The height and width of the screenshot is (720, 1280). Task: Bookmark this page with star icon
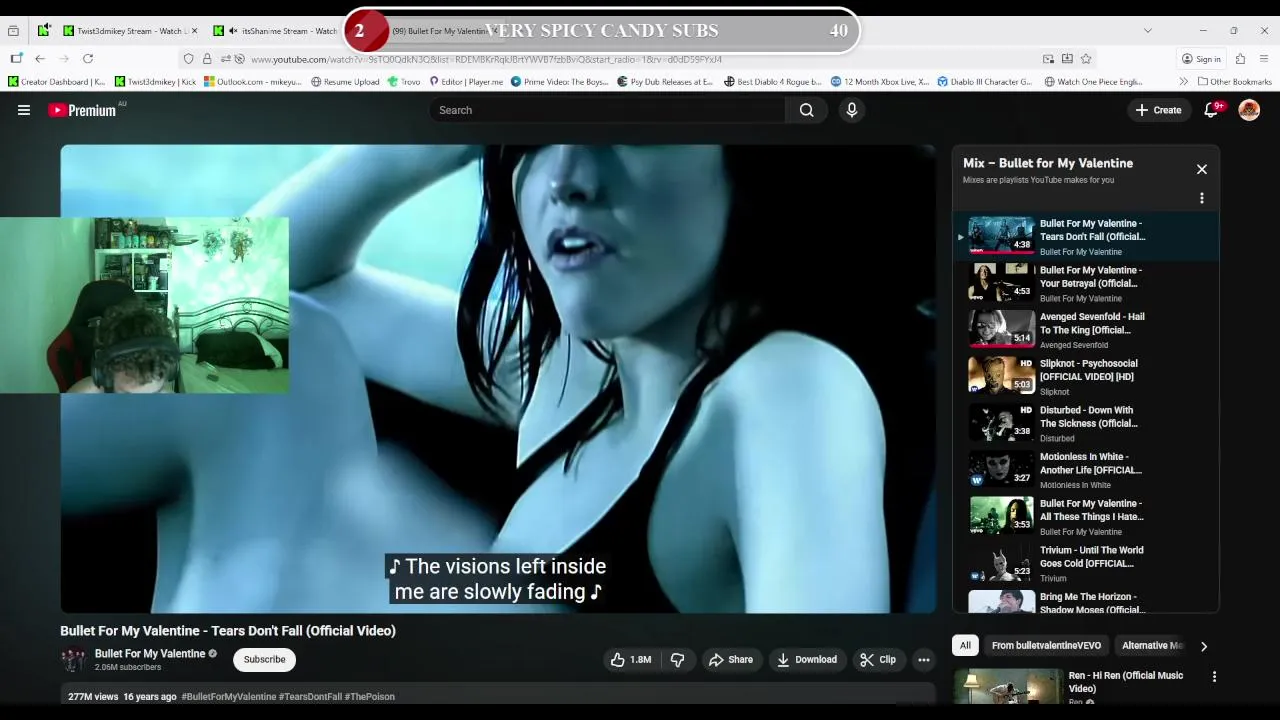pos(1086,59)
